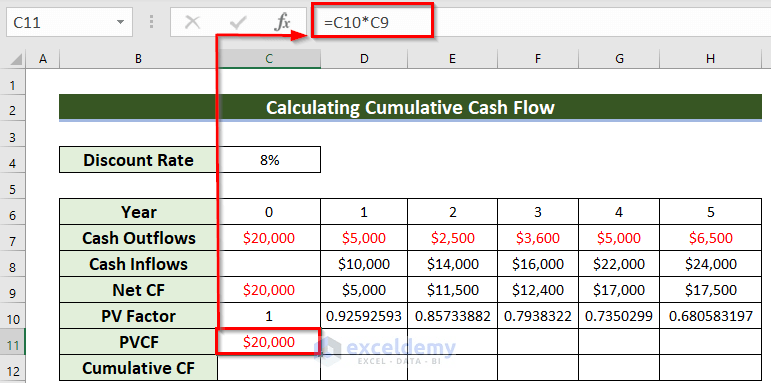Click the $2,500 cash outflow cell
The image size is (771, 383).
452,238
